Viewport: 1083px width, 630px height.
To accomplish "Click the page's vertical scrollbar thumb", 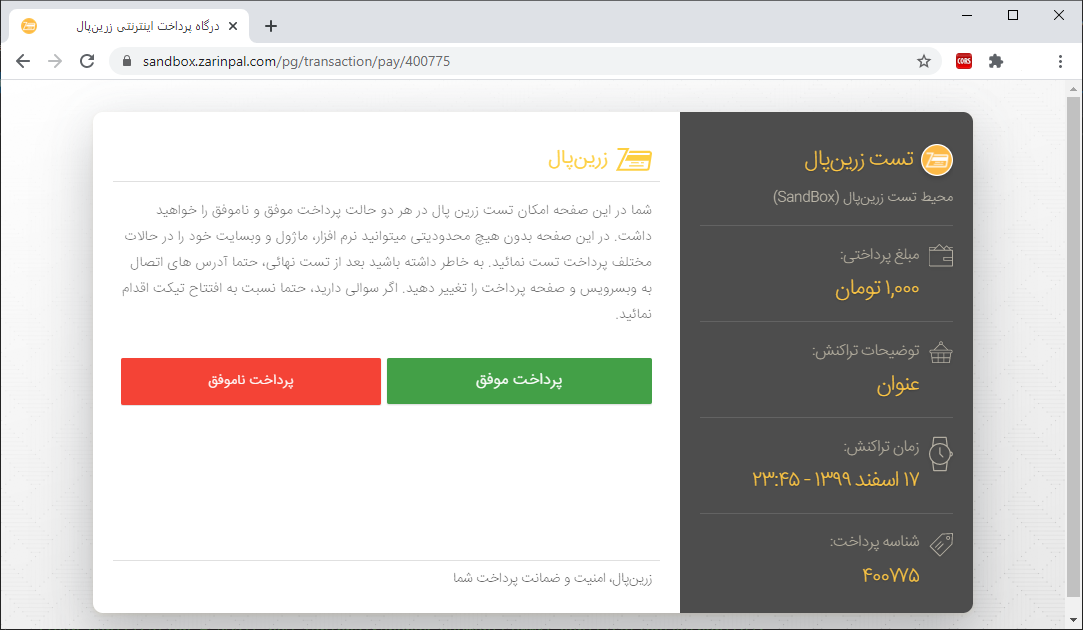I will (1073, 347).
